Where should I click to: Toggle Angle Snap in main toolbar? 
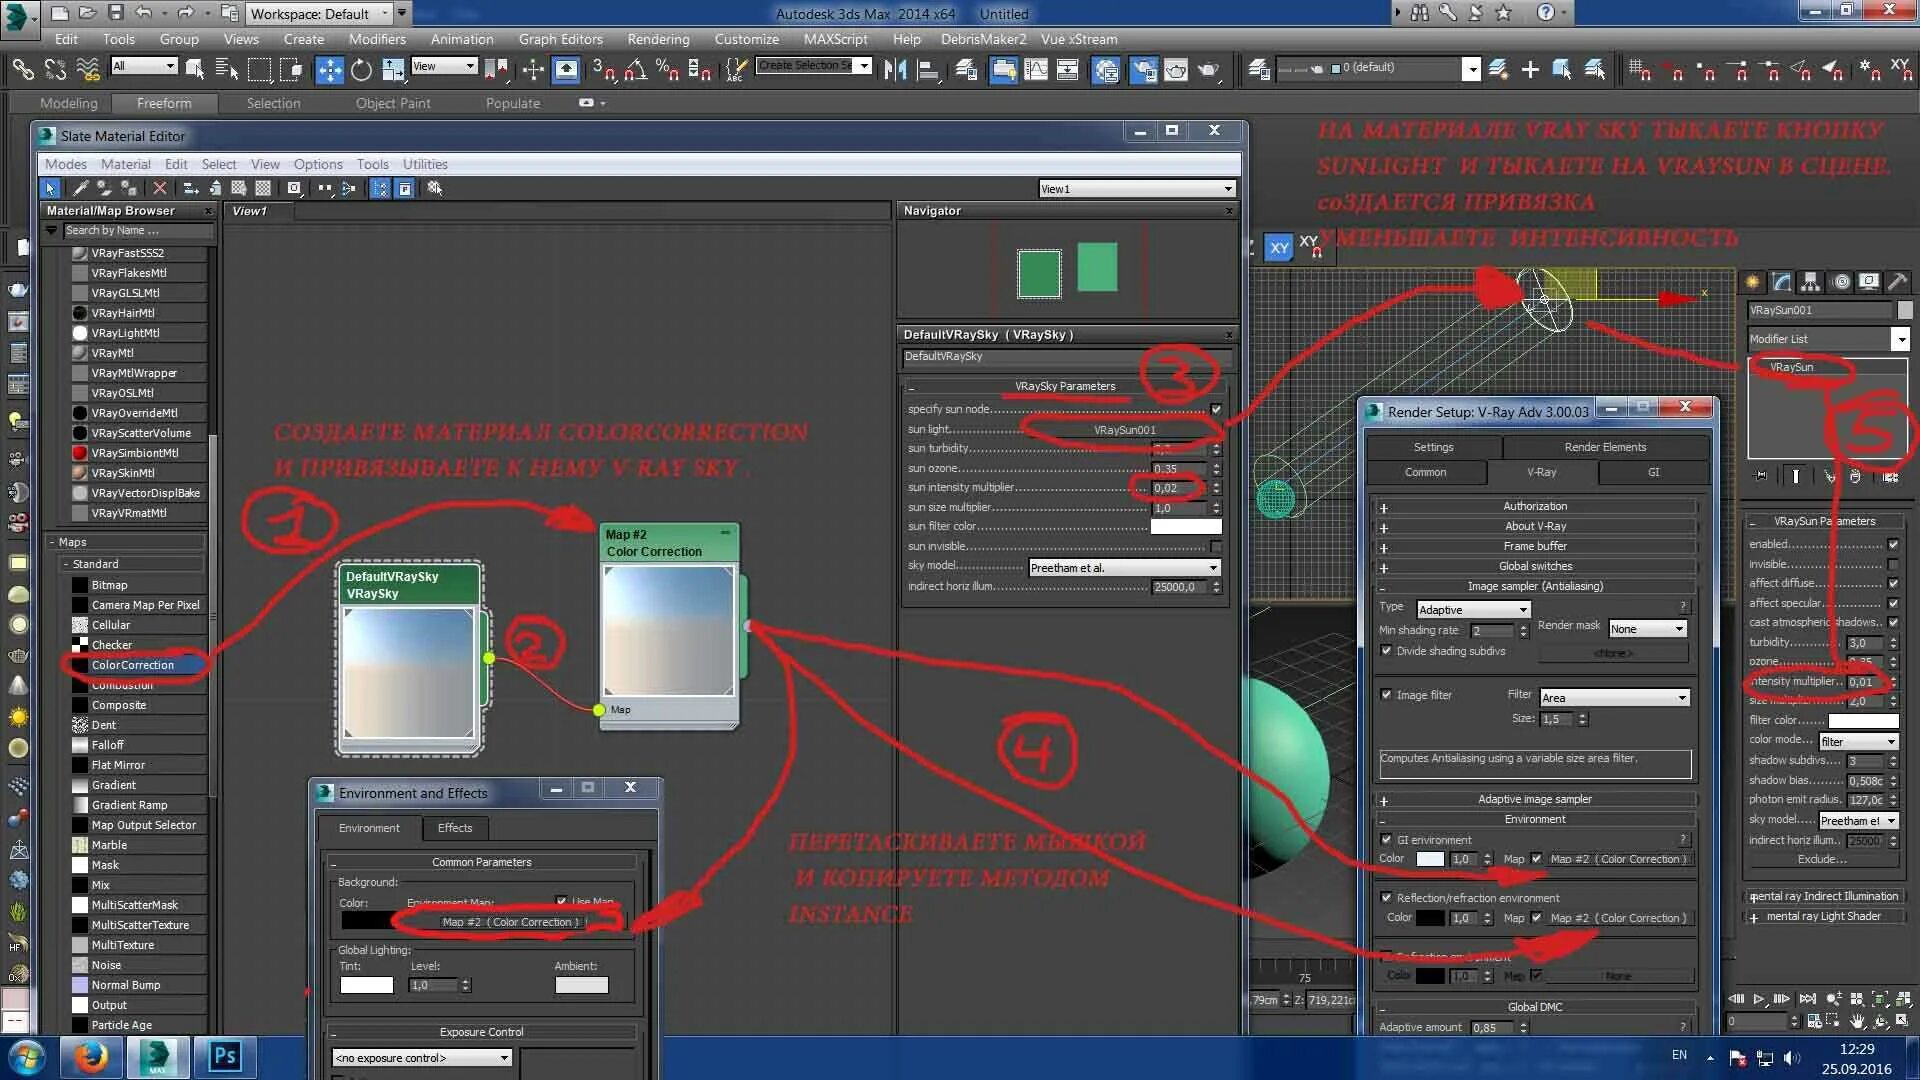point(636,69)
